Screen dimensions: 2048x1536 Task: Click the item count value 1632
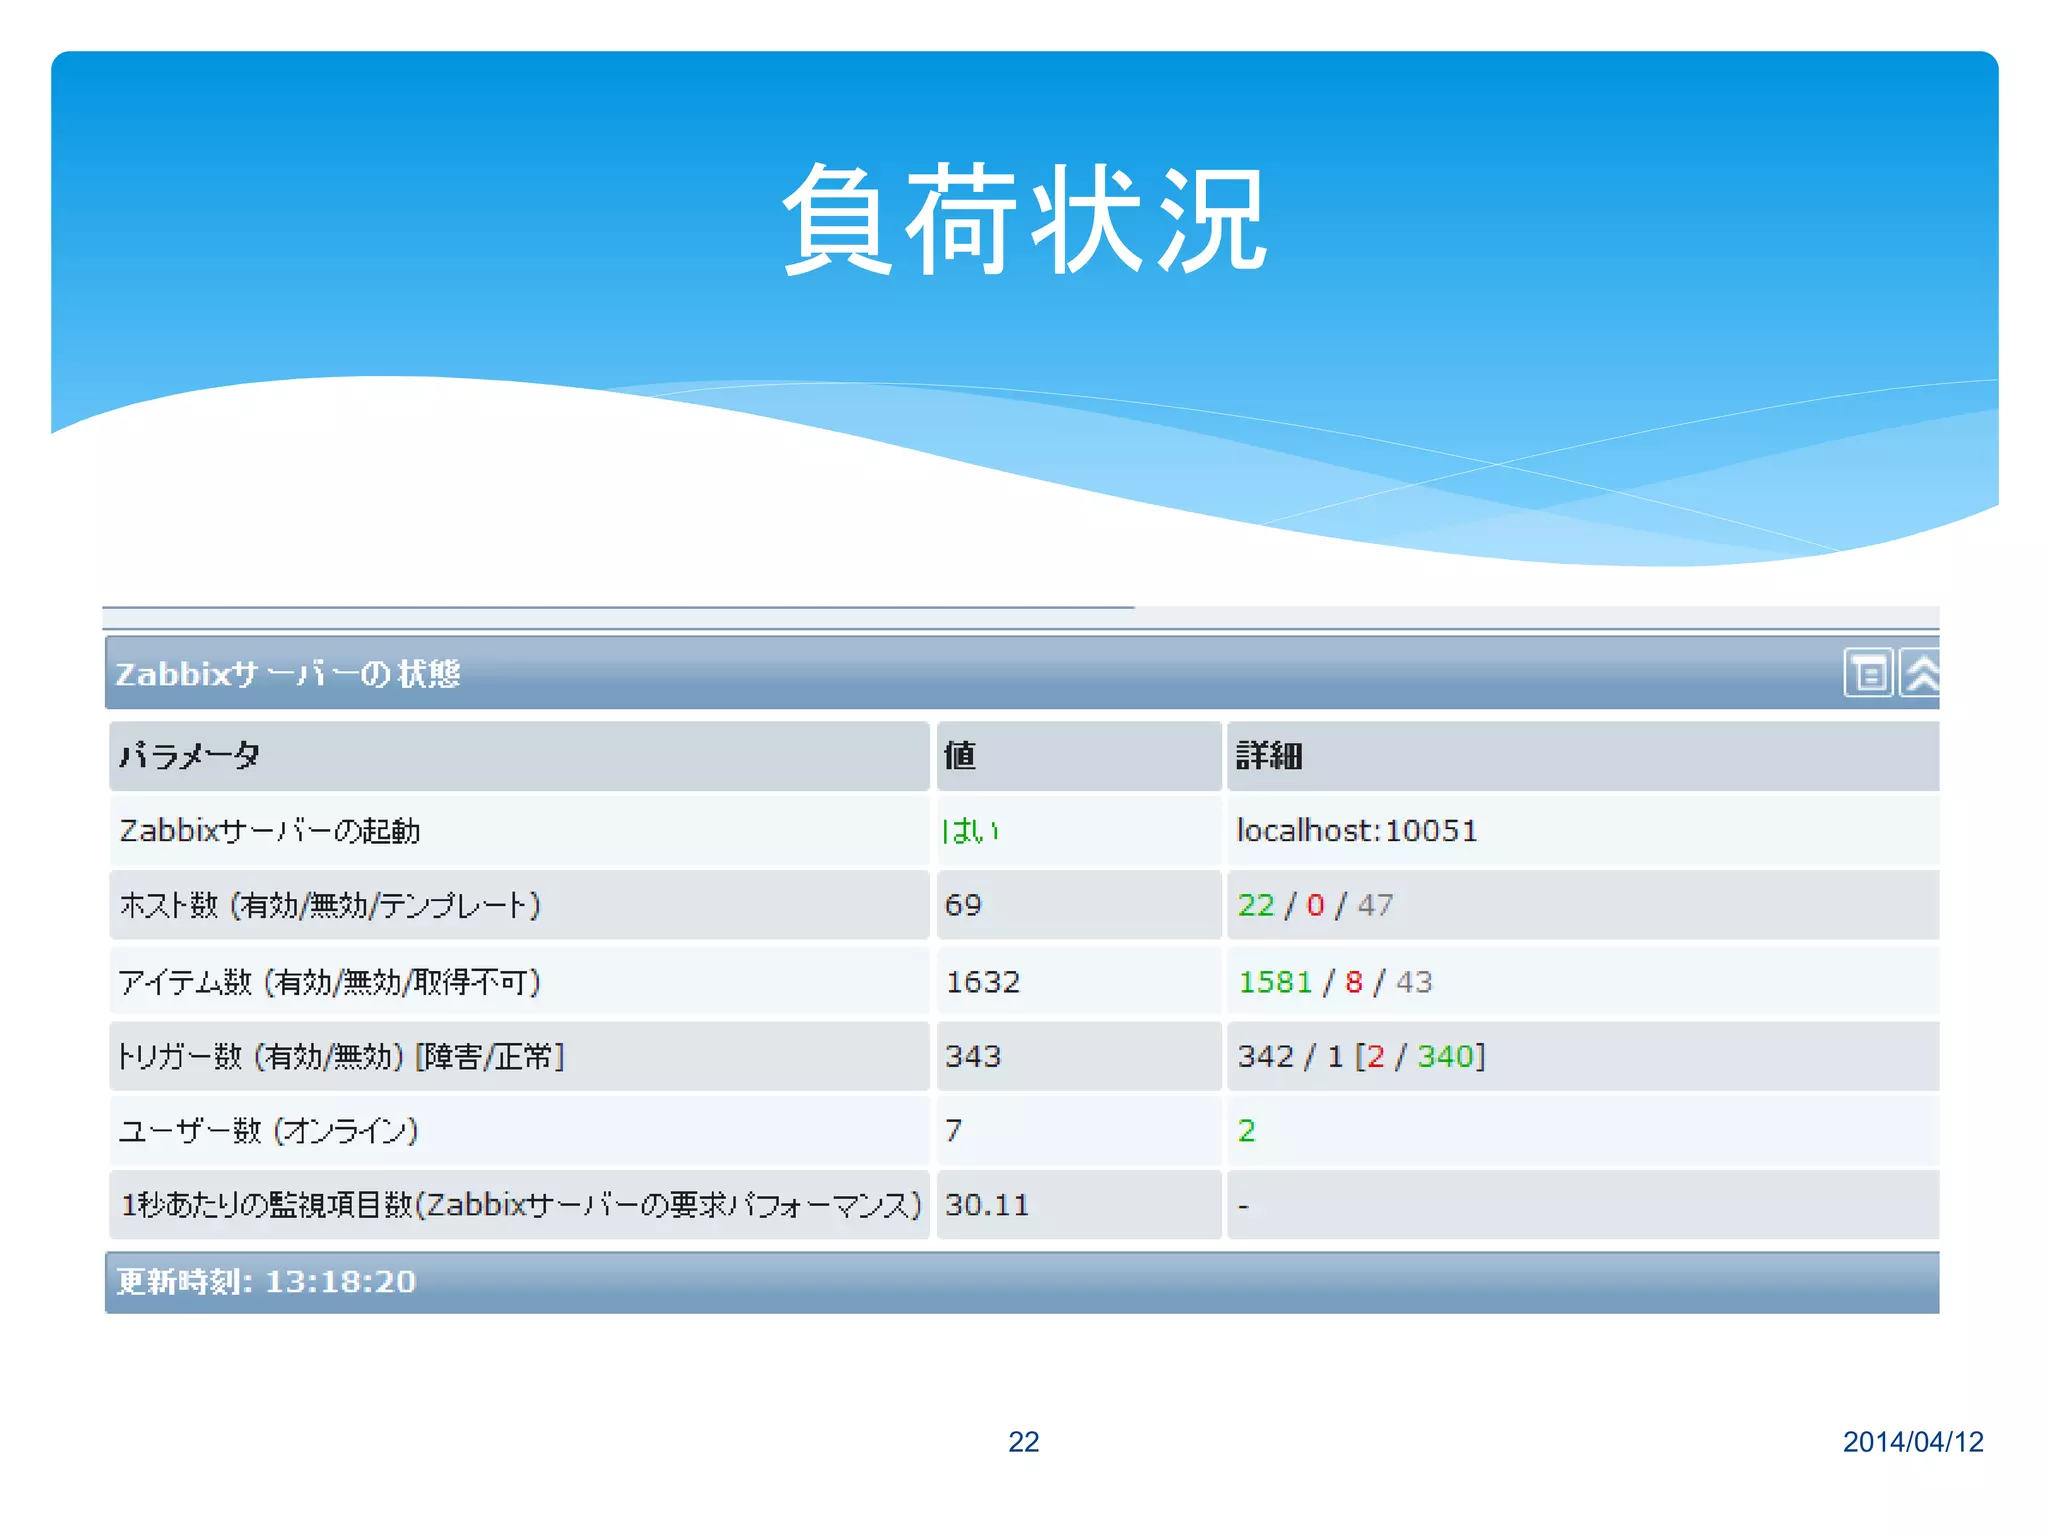[982, 982]
